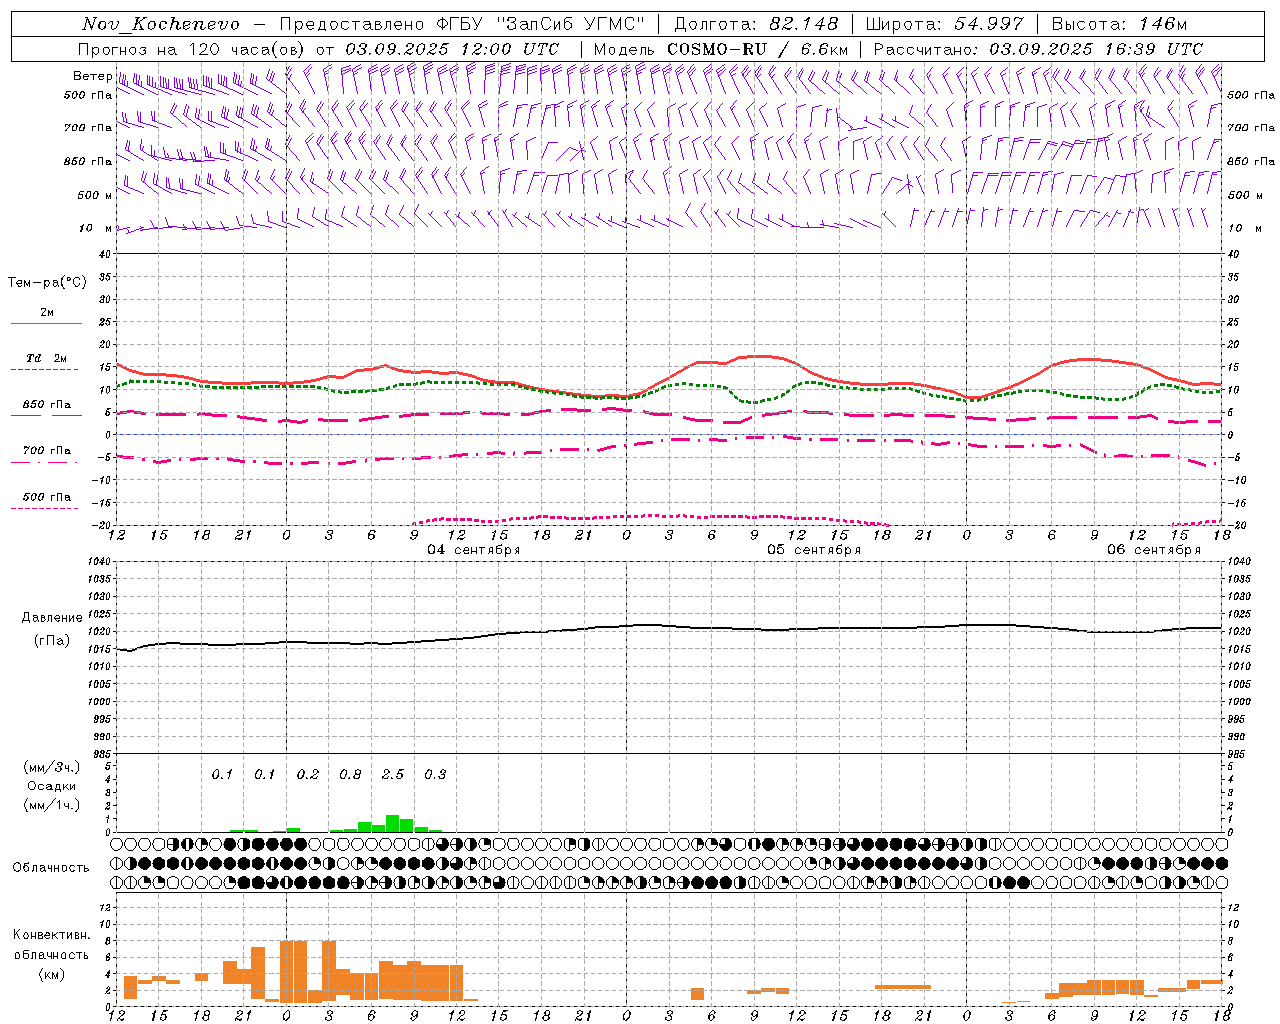The width and height of the screenshot is (1280, 1024).
Task: Click the 'Ветер' wind panel label
Action: pos(92,76)
